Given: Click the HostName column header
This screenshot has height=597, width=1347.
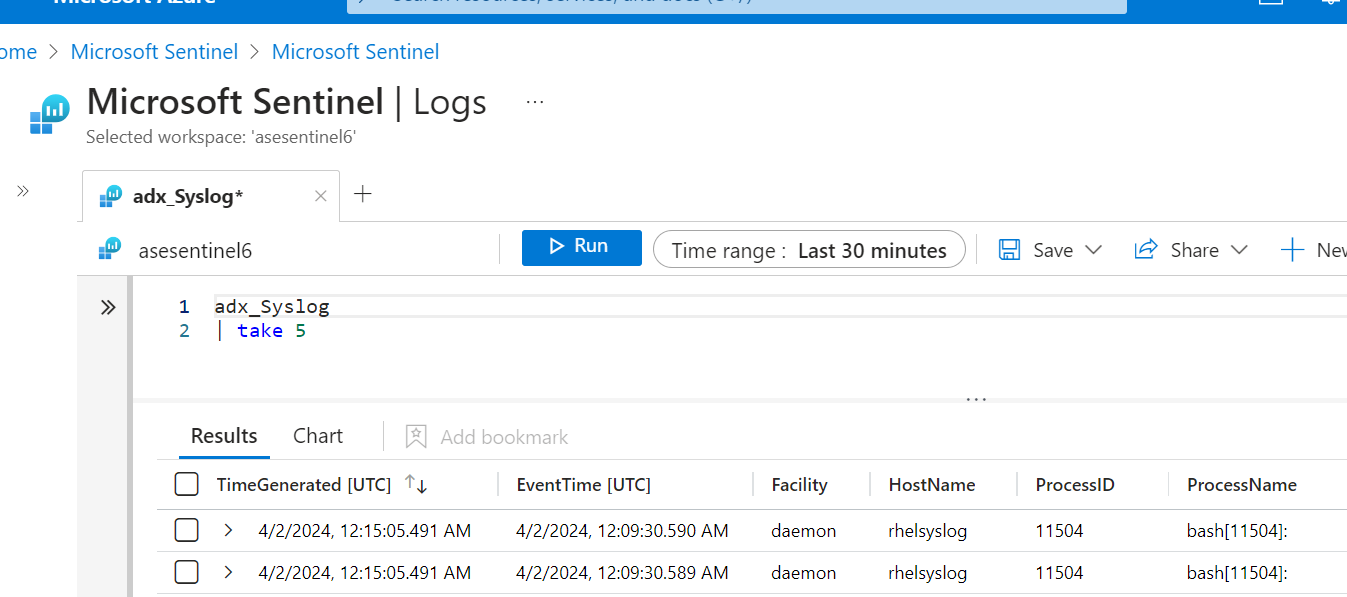Looking at the screenshot, I should 932,485.
